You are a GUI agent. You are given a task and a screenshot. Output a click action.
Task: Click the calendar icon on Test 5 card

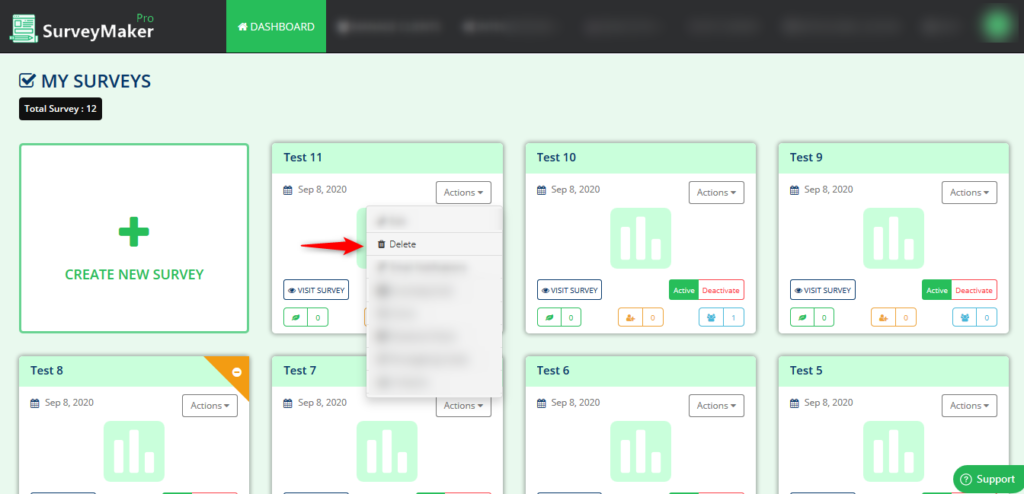pos(793,403)
